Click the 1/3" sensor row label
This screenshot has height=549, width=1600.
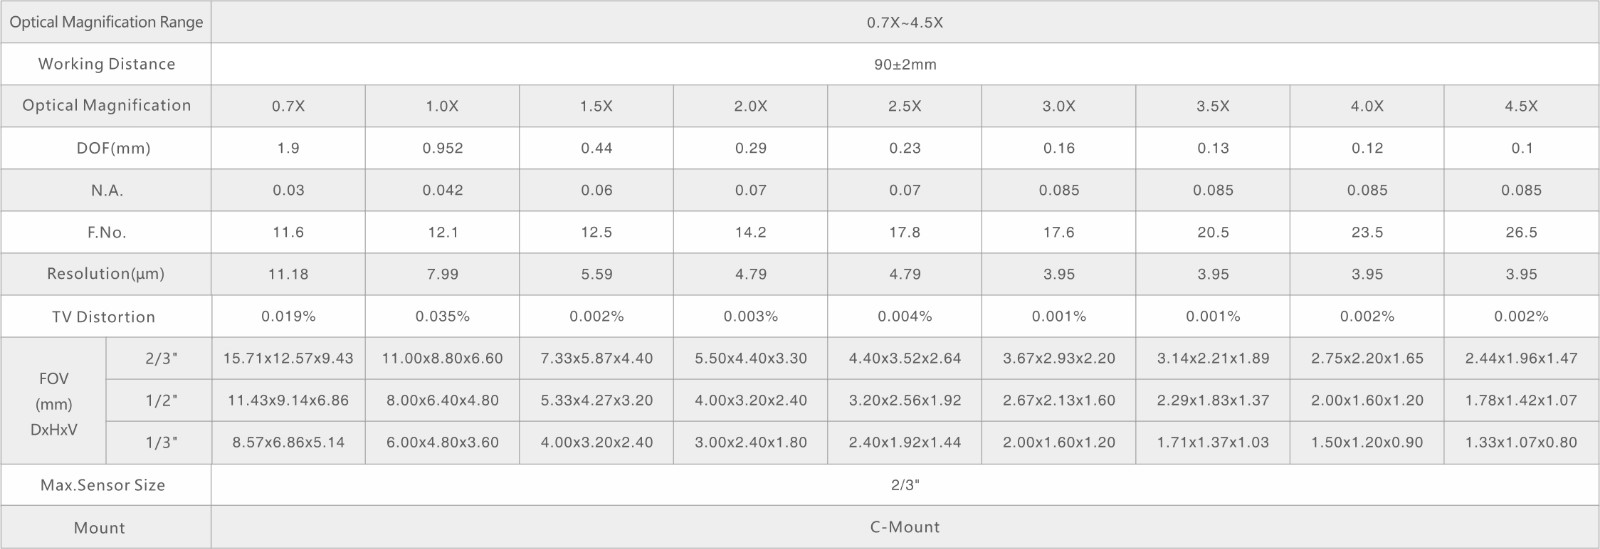pyautogui.click(x=159, y=442)
